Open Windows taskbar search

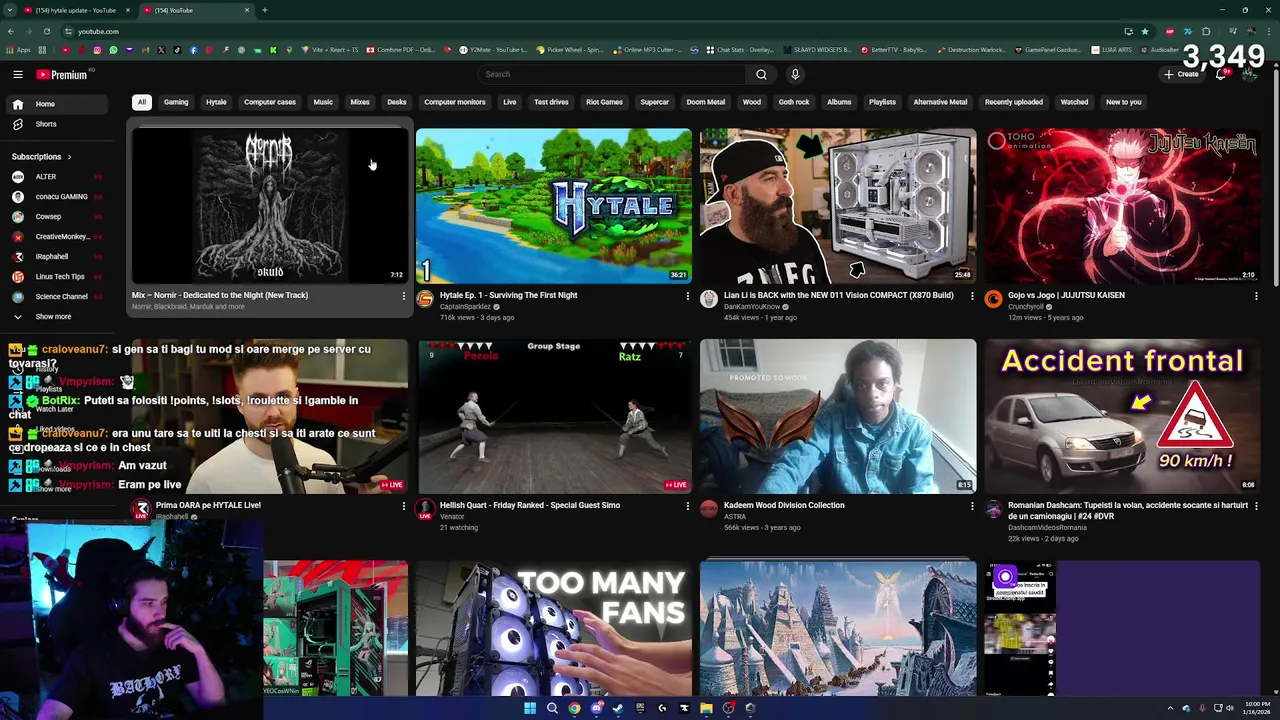pos(552,708)
